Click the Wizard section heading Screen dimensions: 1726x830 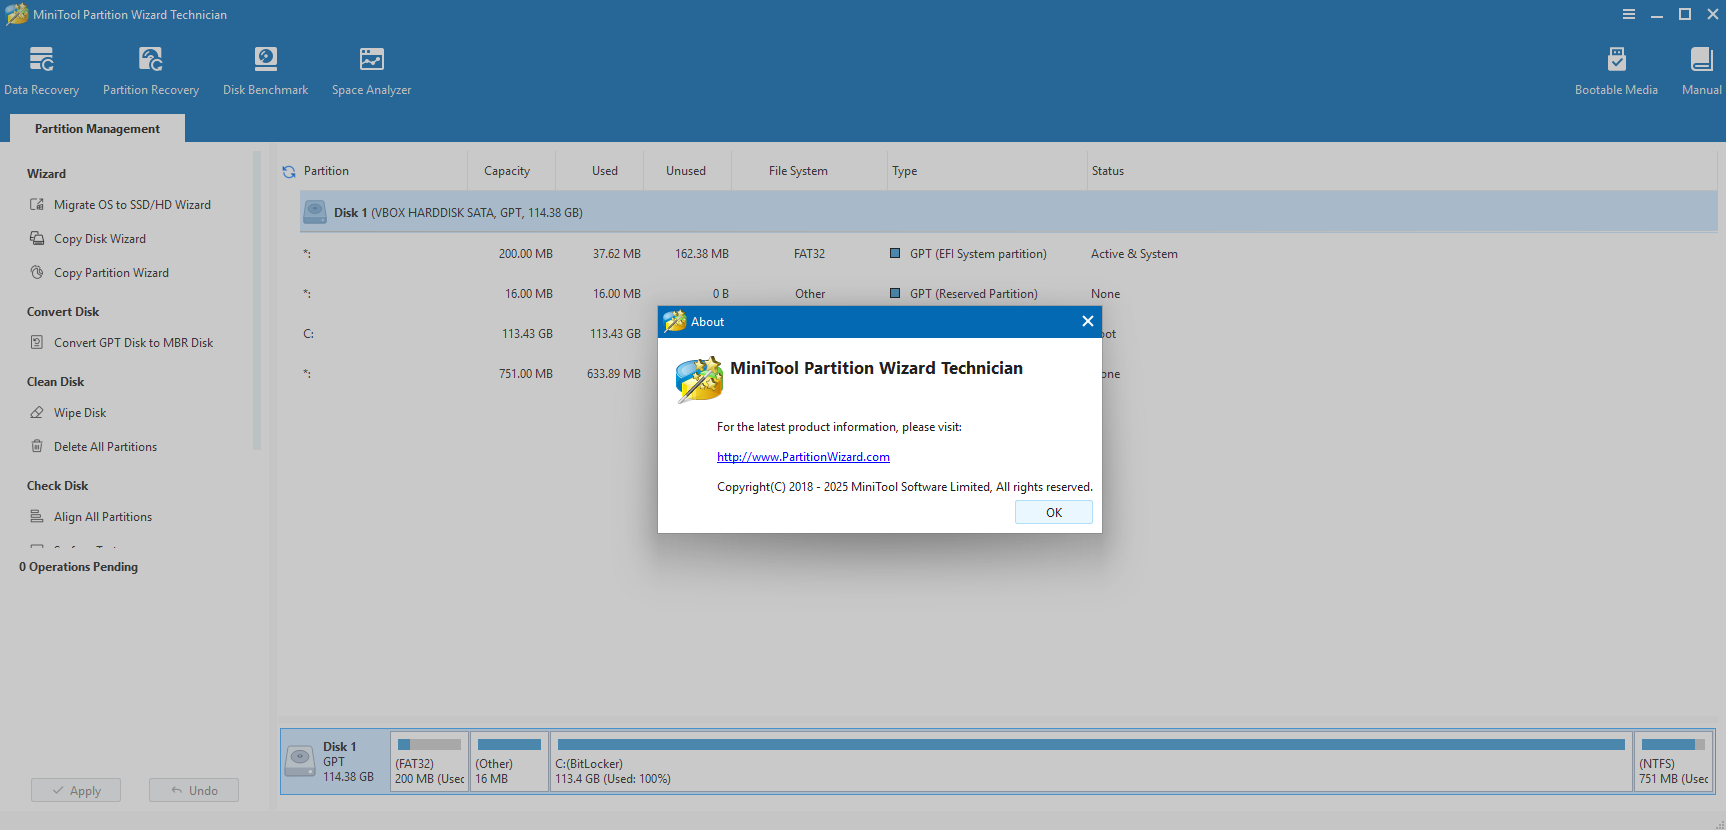46,174
